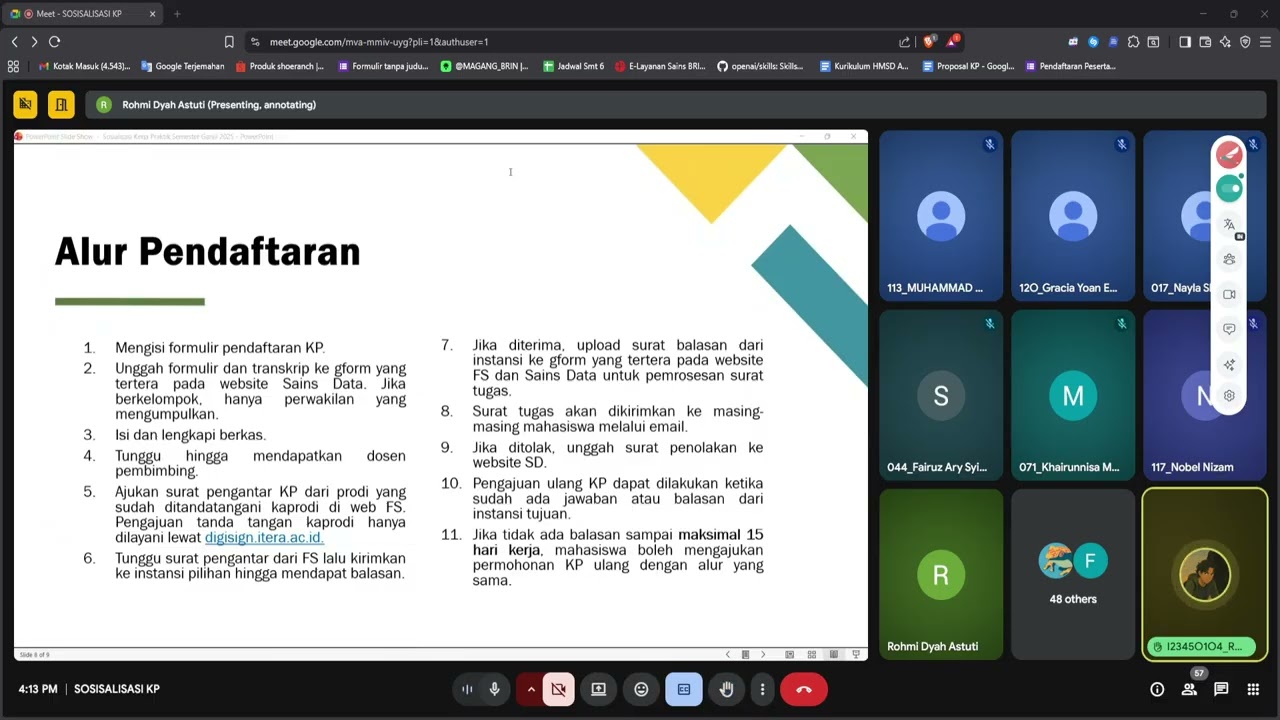Open the floating toolbar settings gear

click(1229, 395)
